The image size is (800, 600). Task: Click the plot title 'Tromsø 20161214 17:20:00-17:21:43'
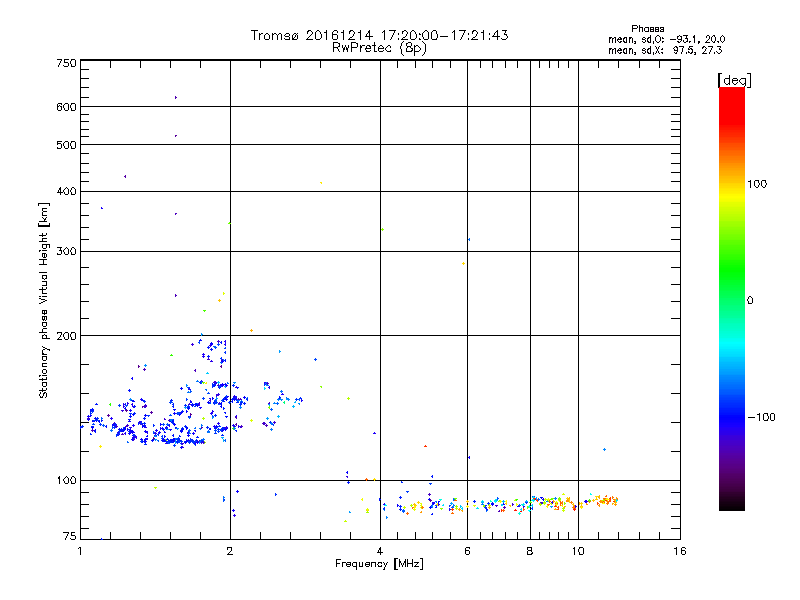tap(379, 35)
